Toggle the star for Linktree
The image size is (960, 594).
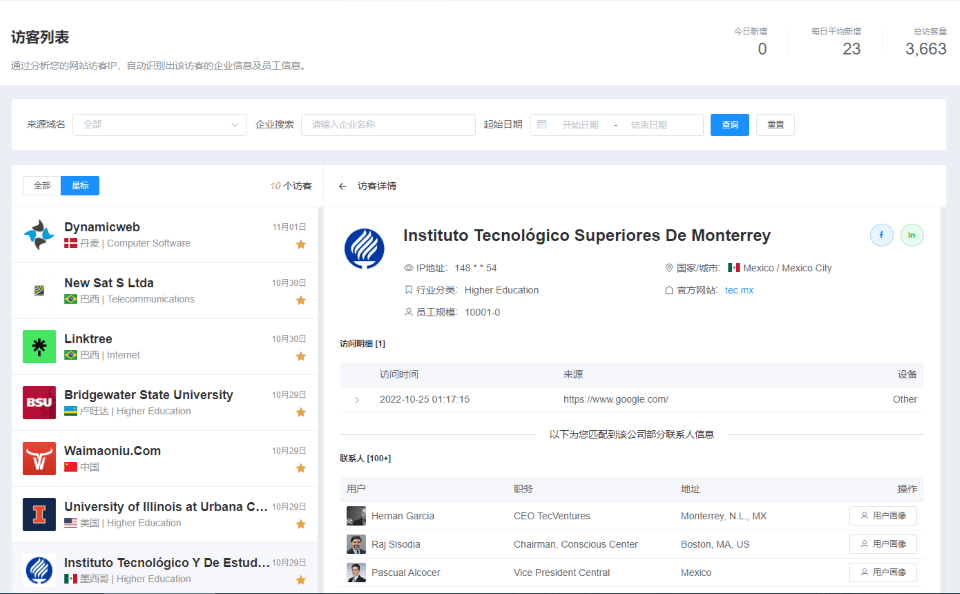coord(300,356)
